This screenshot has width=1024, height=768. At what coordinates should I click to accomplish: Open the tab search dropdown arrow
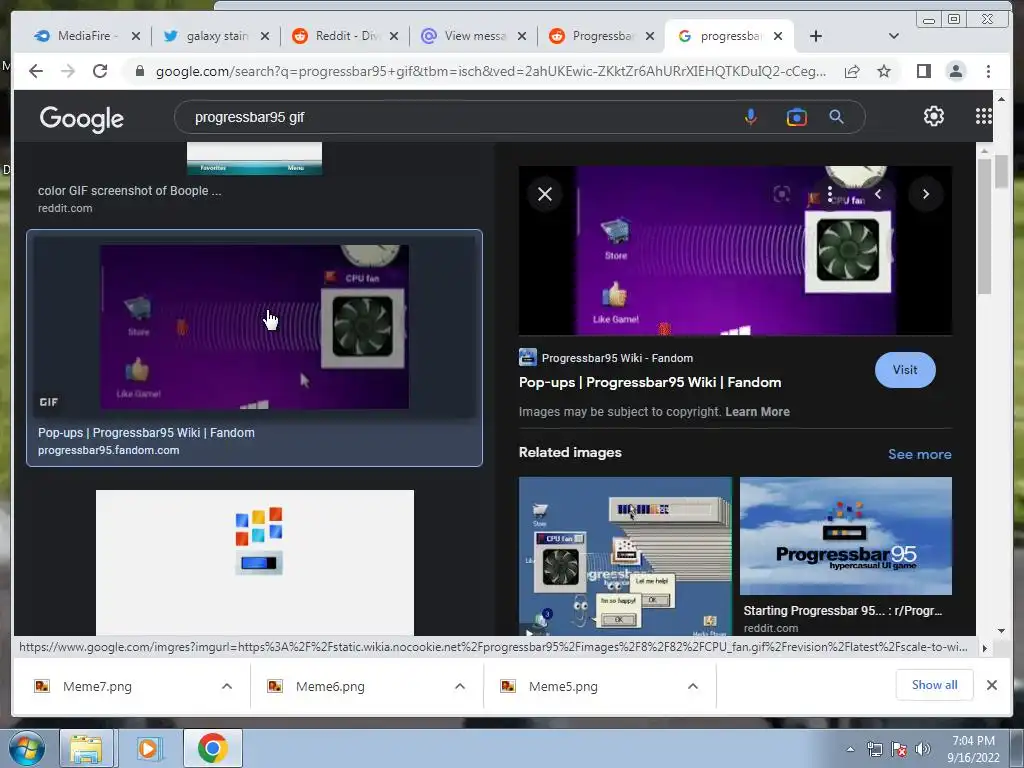click(x=893, y=36)
